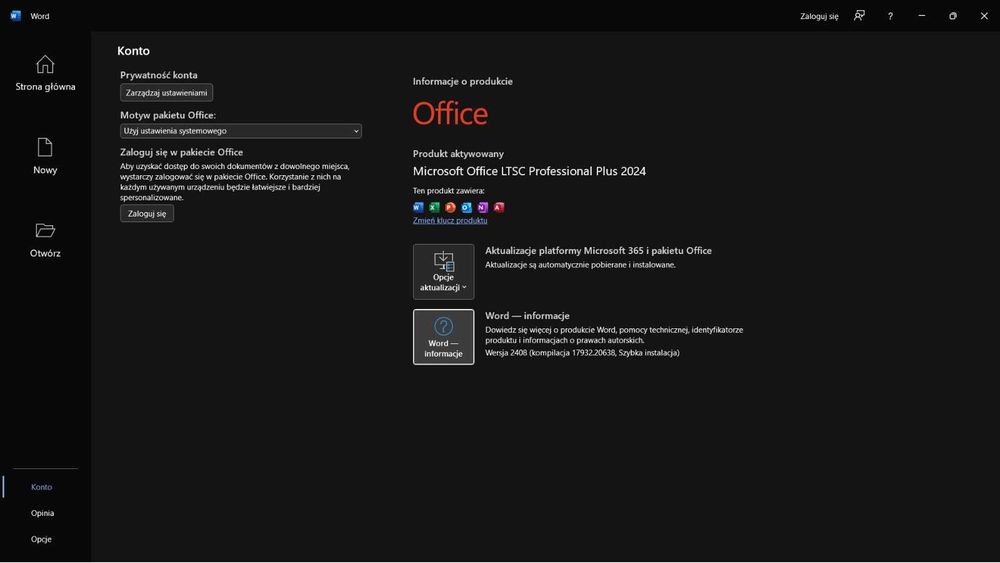Expand the Opcje aktualizacji dropdown button
The image size is (1000, 563).
[443, 272]
